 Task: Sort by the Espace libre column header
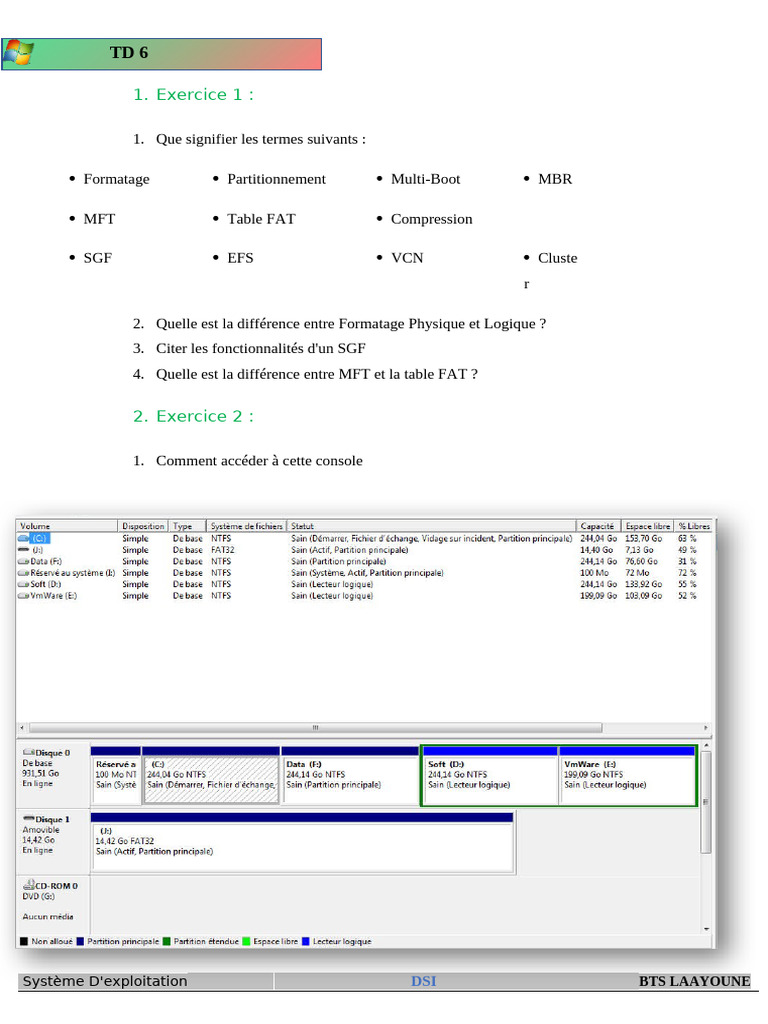[x=647, y=526]
